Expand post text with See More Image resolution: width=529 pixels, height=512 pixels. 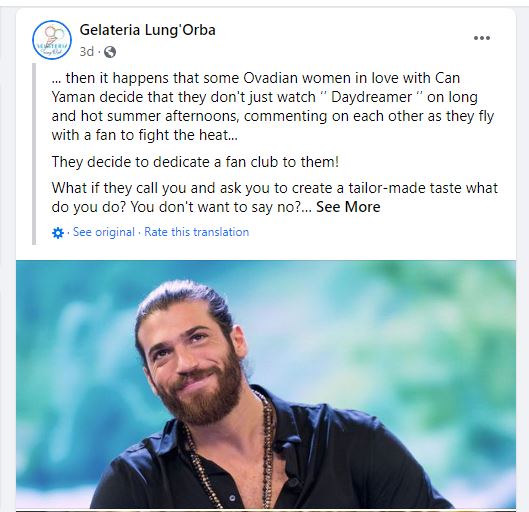pos(348,207)
